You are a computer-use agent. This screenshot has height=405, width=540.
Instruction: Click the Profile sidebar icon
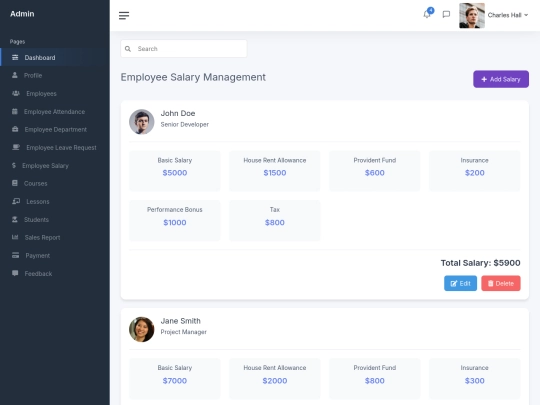(15, 75)
